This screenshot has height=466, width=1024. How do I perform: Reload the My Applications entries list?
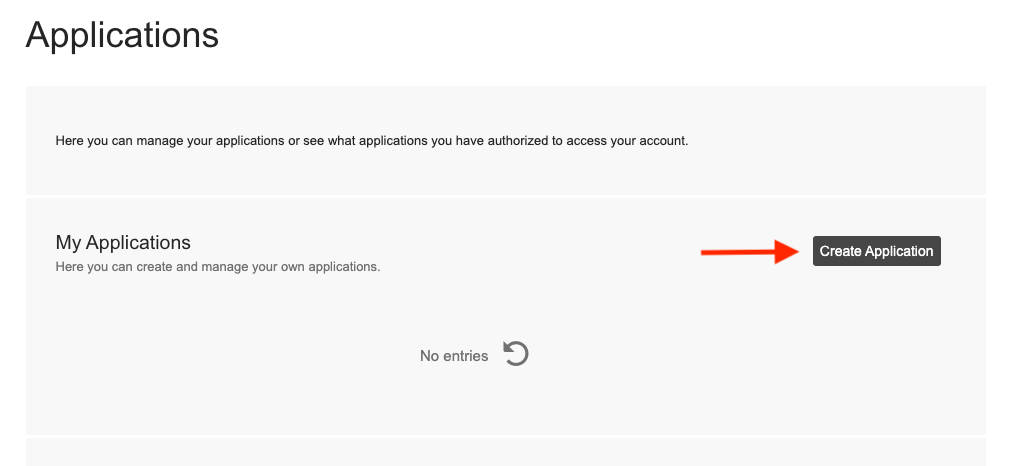515,354
